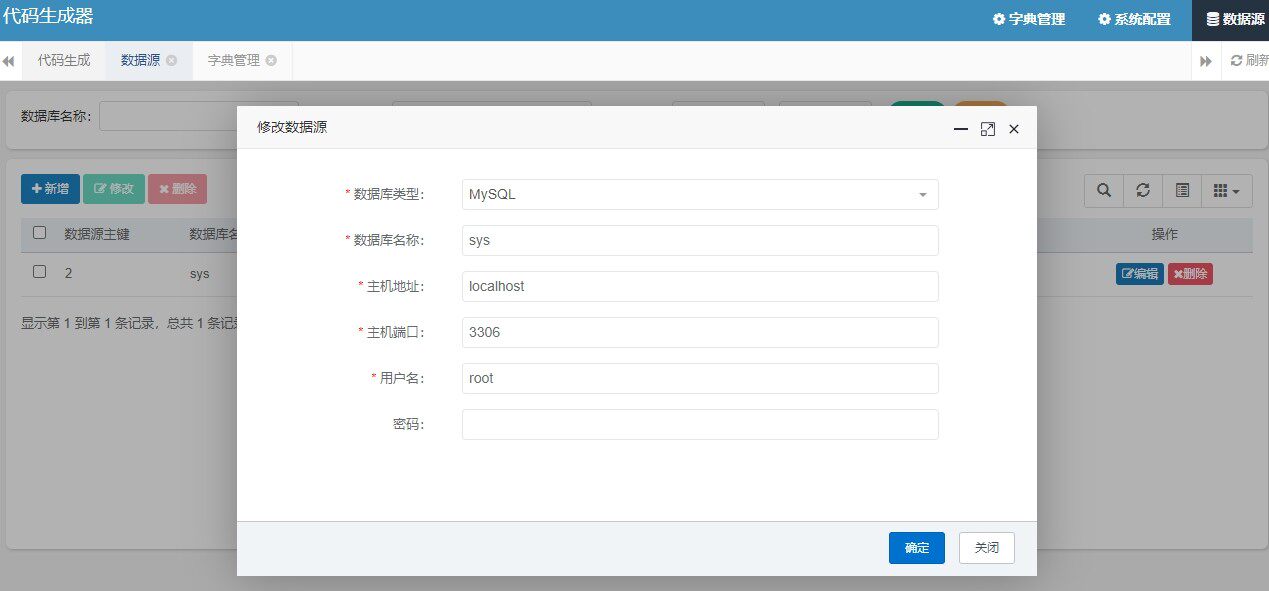Close the 数据源 tab via its x icon
The image size is (1269, 591).
pos(171,60)
